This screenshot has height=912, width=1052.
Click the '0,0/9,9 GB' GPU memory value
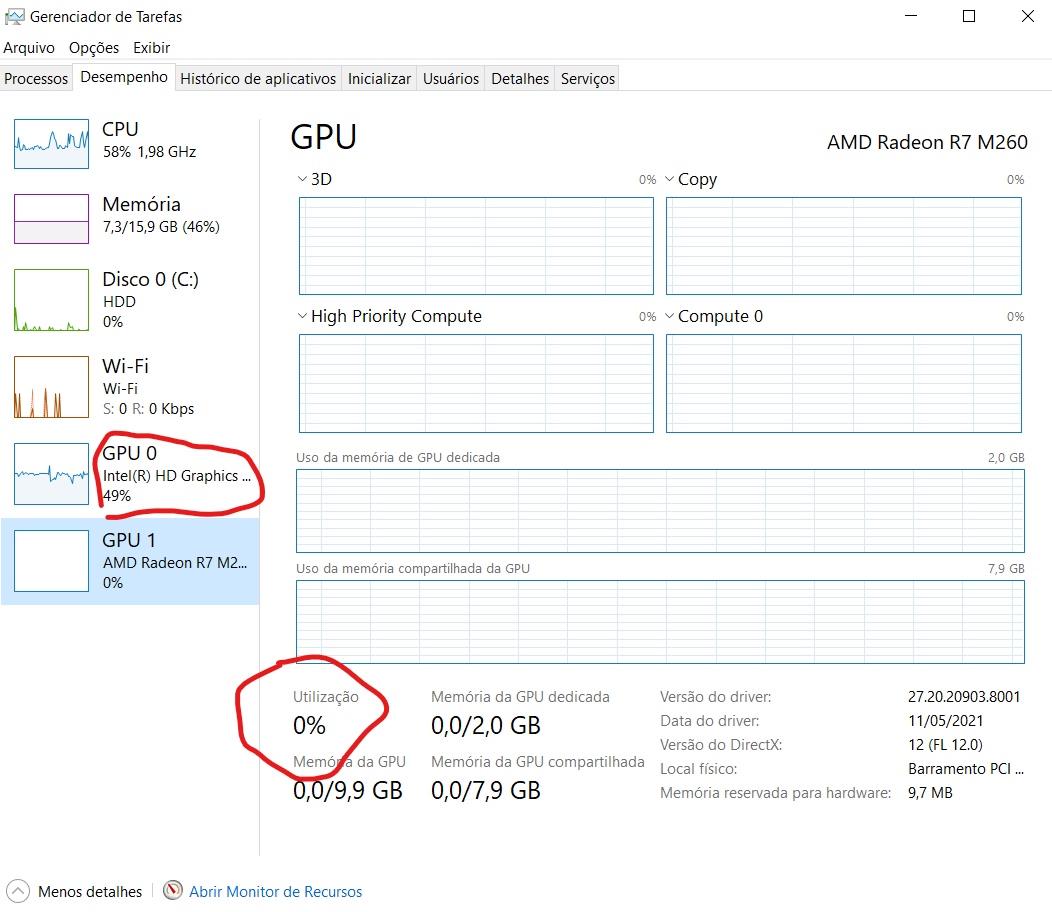click(348, 791)
